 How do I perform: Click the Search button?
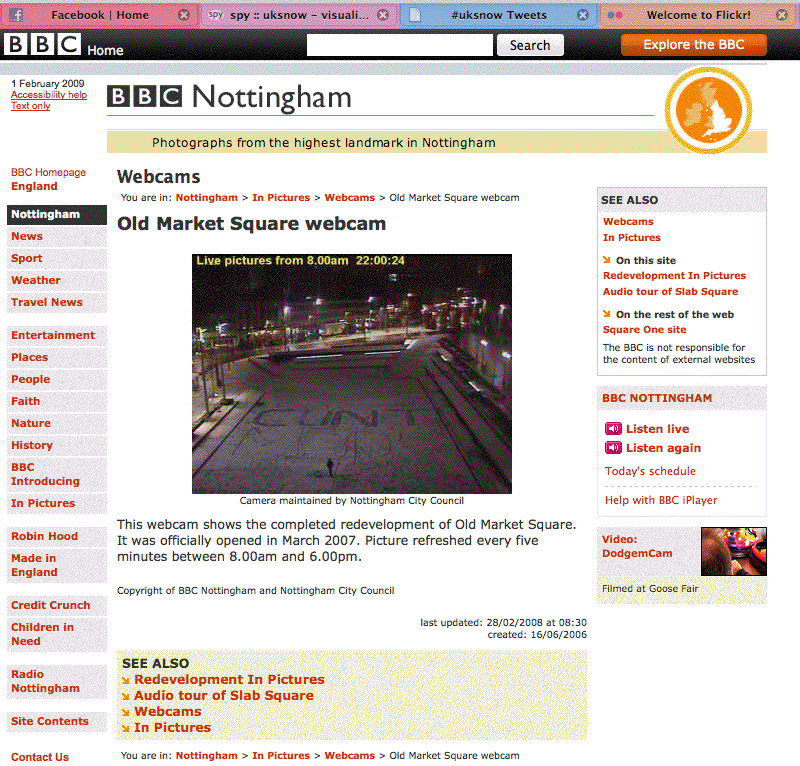(530, 45)
